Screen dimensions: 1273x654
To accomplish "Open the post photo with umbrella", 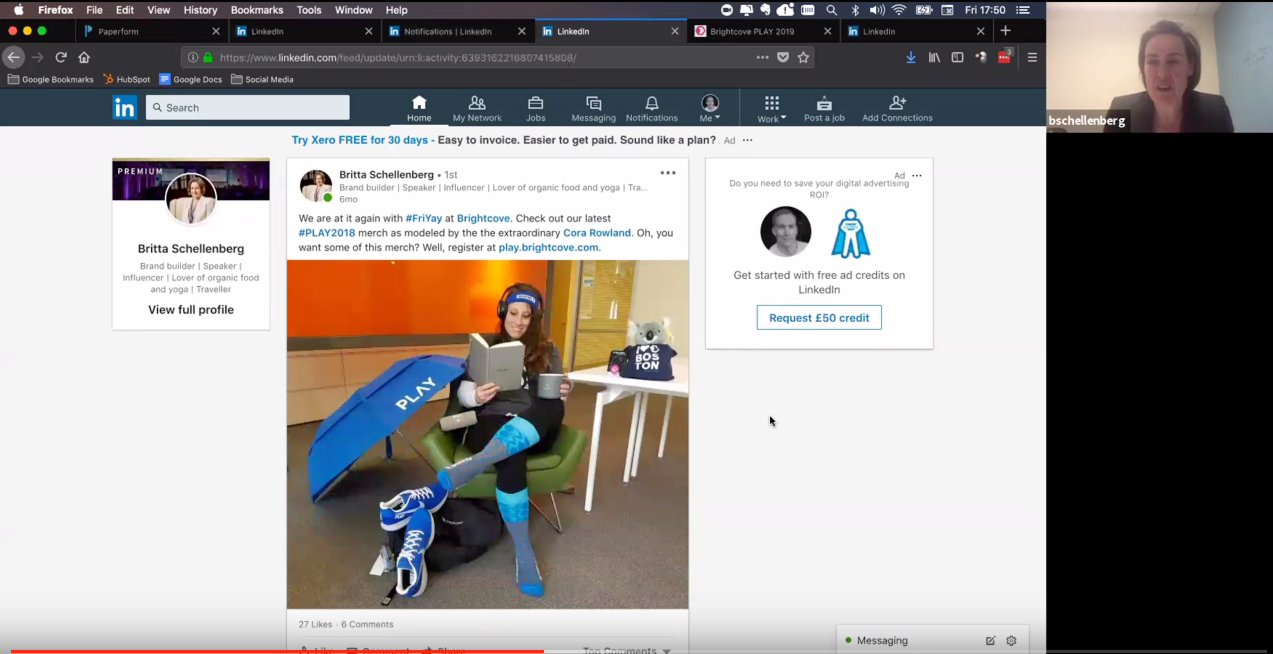I will [x=487, y=434].
